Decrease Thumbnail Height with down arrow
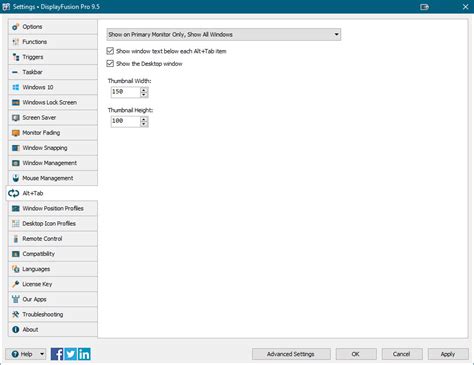Image resolution: width=474 pixels, height=365 pixels. pyautogui.click(x=144, y=124)
